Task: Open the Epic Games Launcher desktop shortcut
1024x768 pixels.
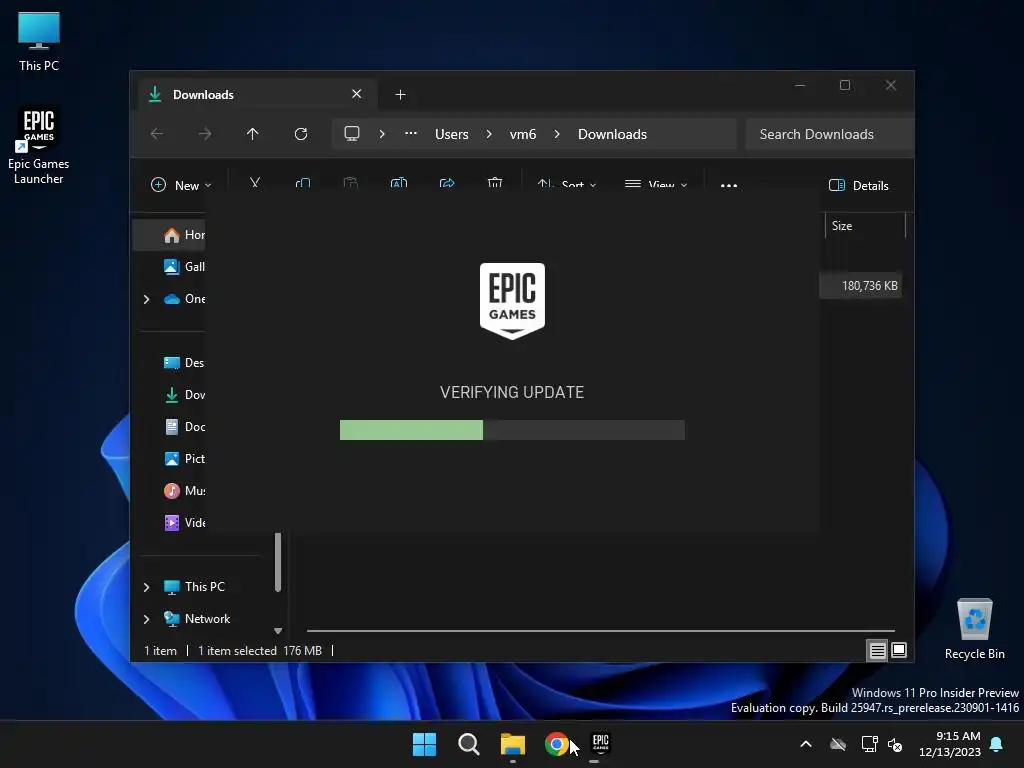Action: 39,146
